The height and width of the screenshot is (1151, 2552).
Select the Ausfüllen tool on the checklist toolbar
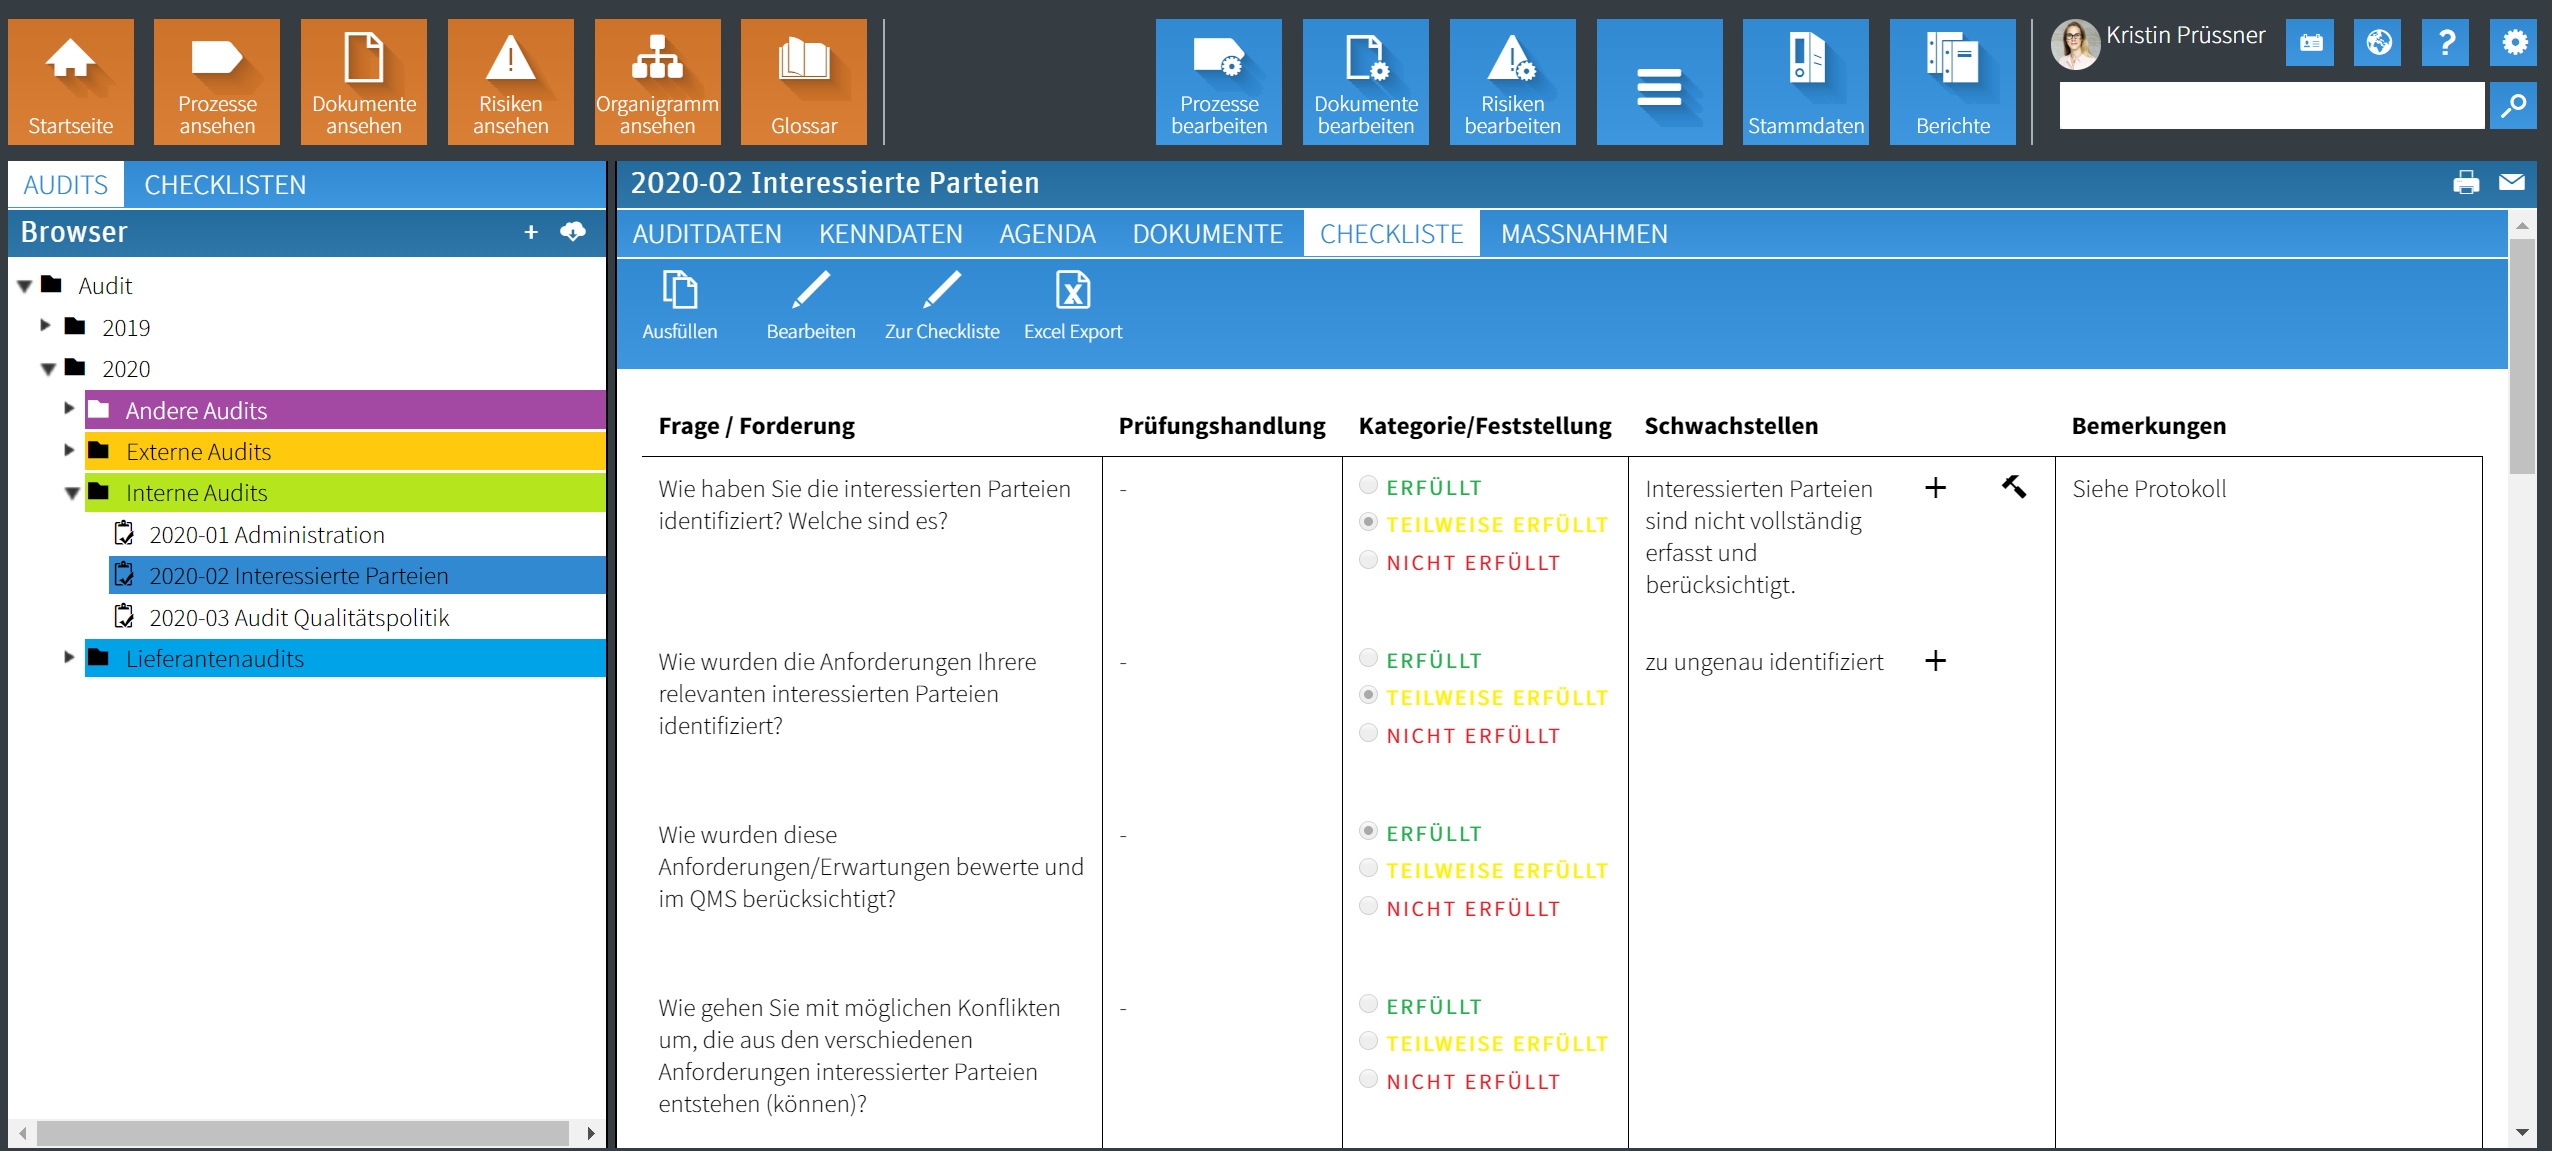681,303
